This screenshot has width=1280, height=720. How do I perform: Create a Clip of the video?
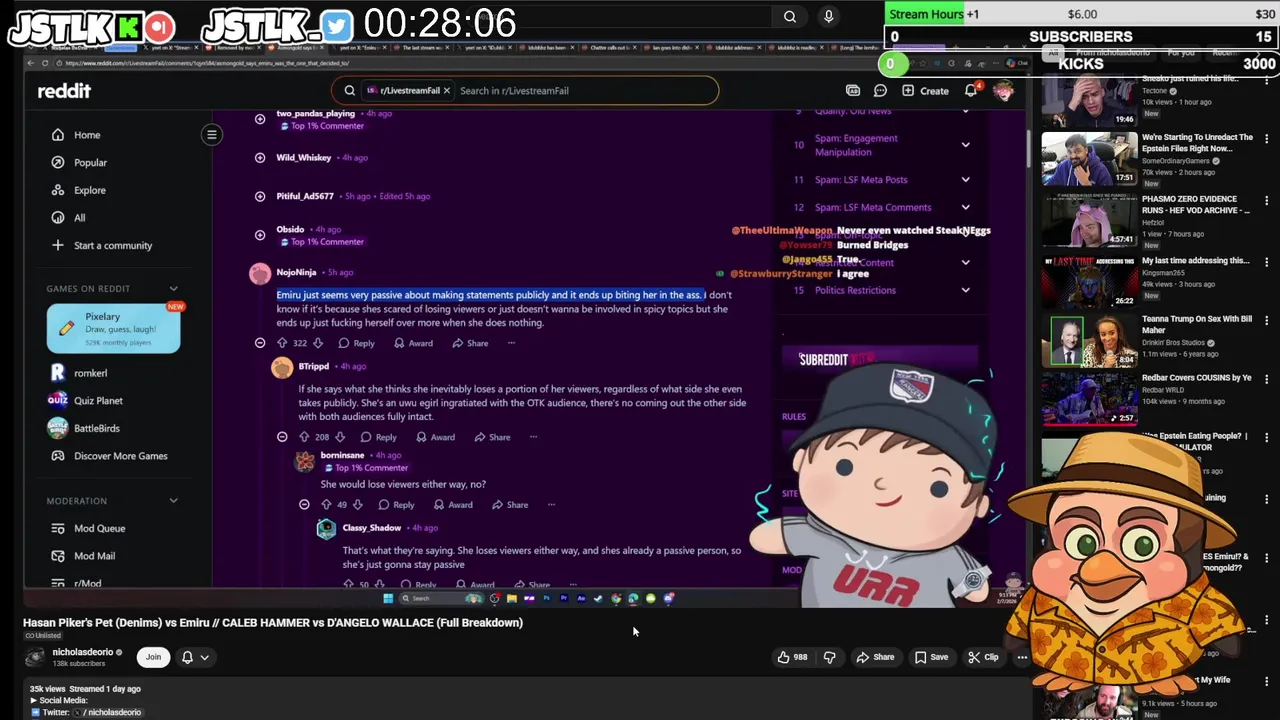(983, 657)
